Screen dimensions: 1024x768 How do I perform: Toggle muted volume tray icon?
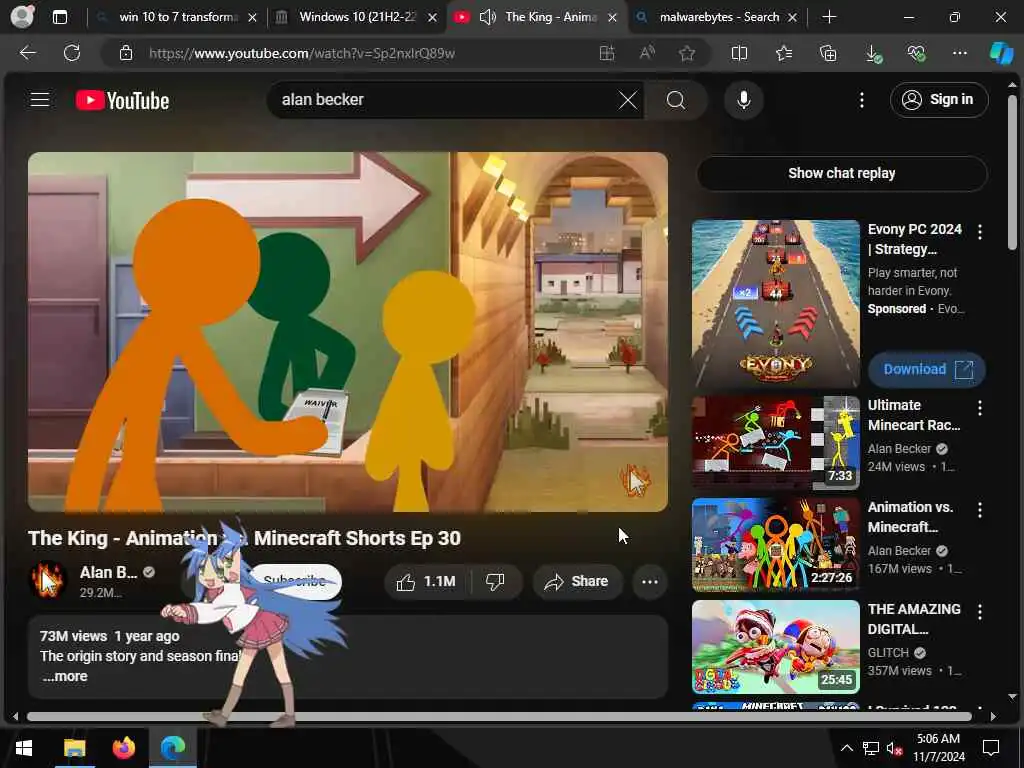894,748
